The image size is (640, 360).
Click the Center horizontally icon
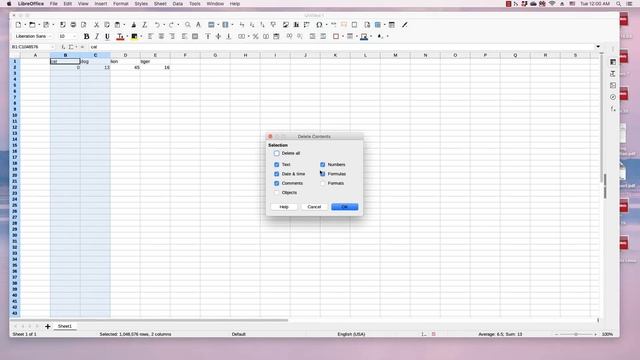(x=162, y=36)
